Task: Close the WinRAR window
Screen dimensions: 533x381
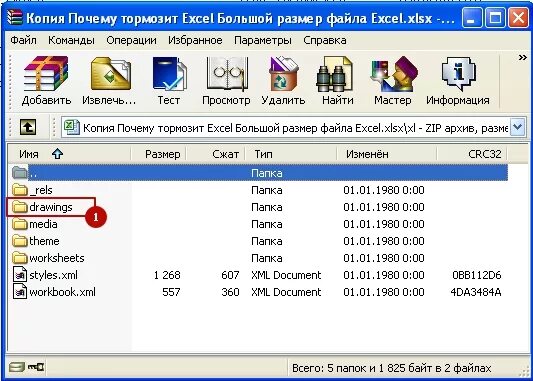Action: tap(518, 17)
